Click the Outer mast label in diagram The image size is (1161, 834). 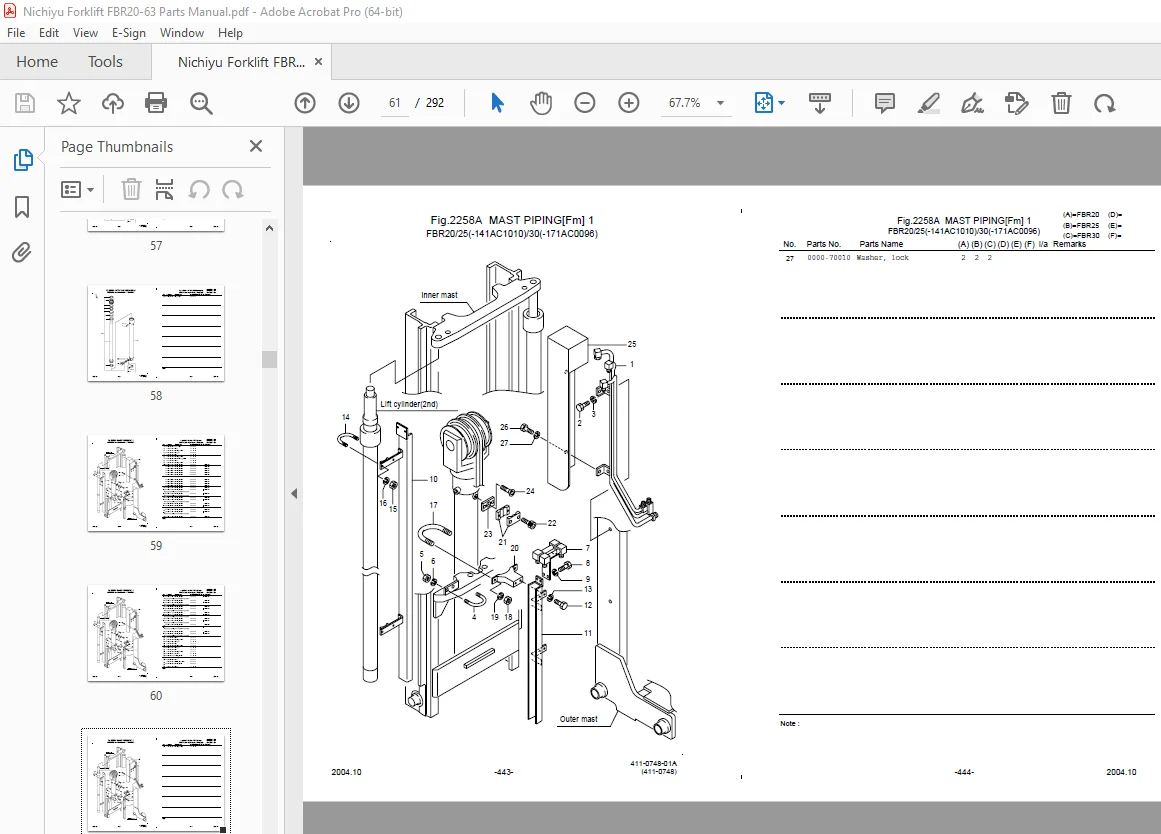pos(578,719)
